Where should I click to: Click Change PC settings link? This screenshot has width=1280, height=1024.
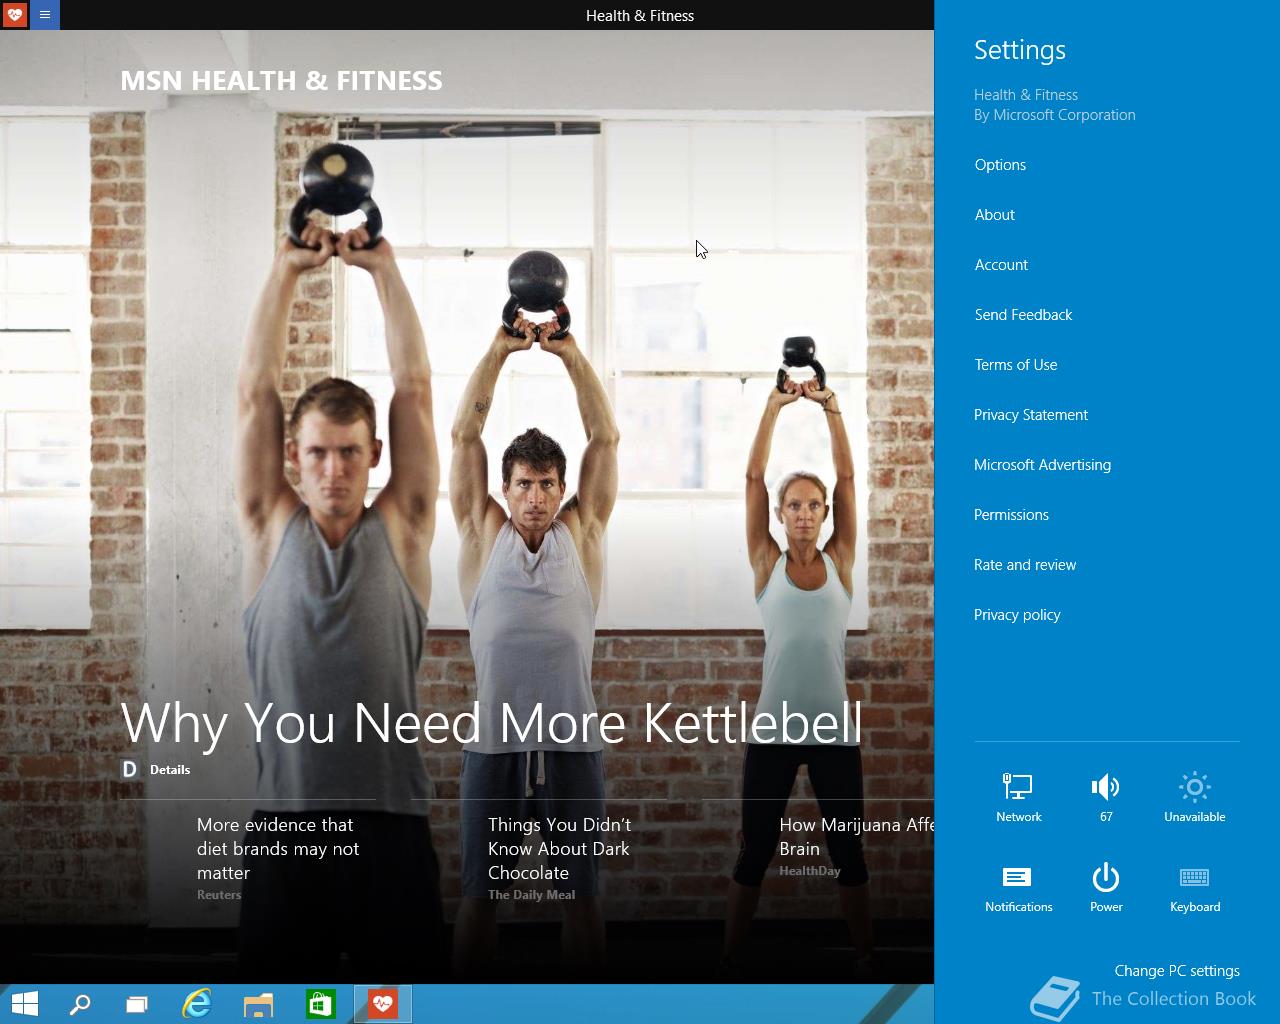[1177, 971]
